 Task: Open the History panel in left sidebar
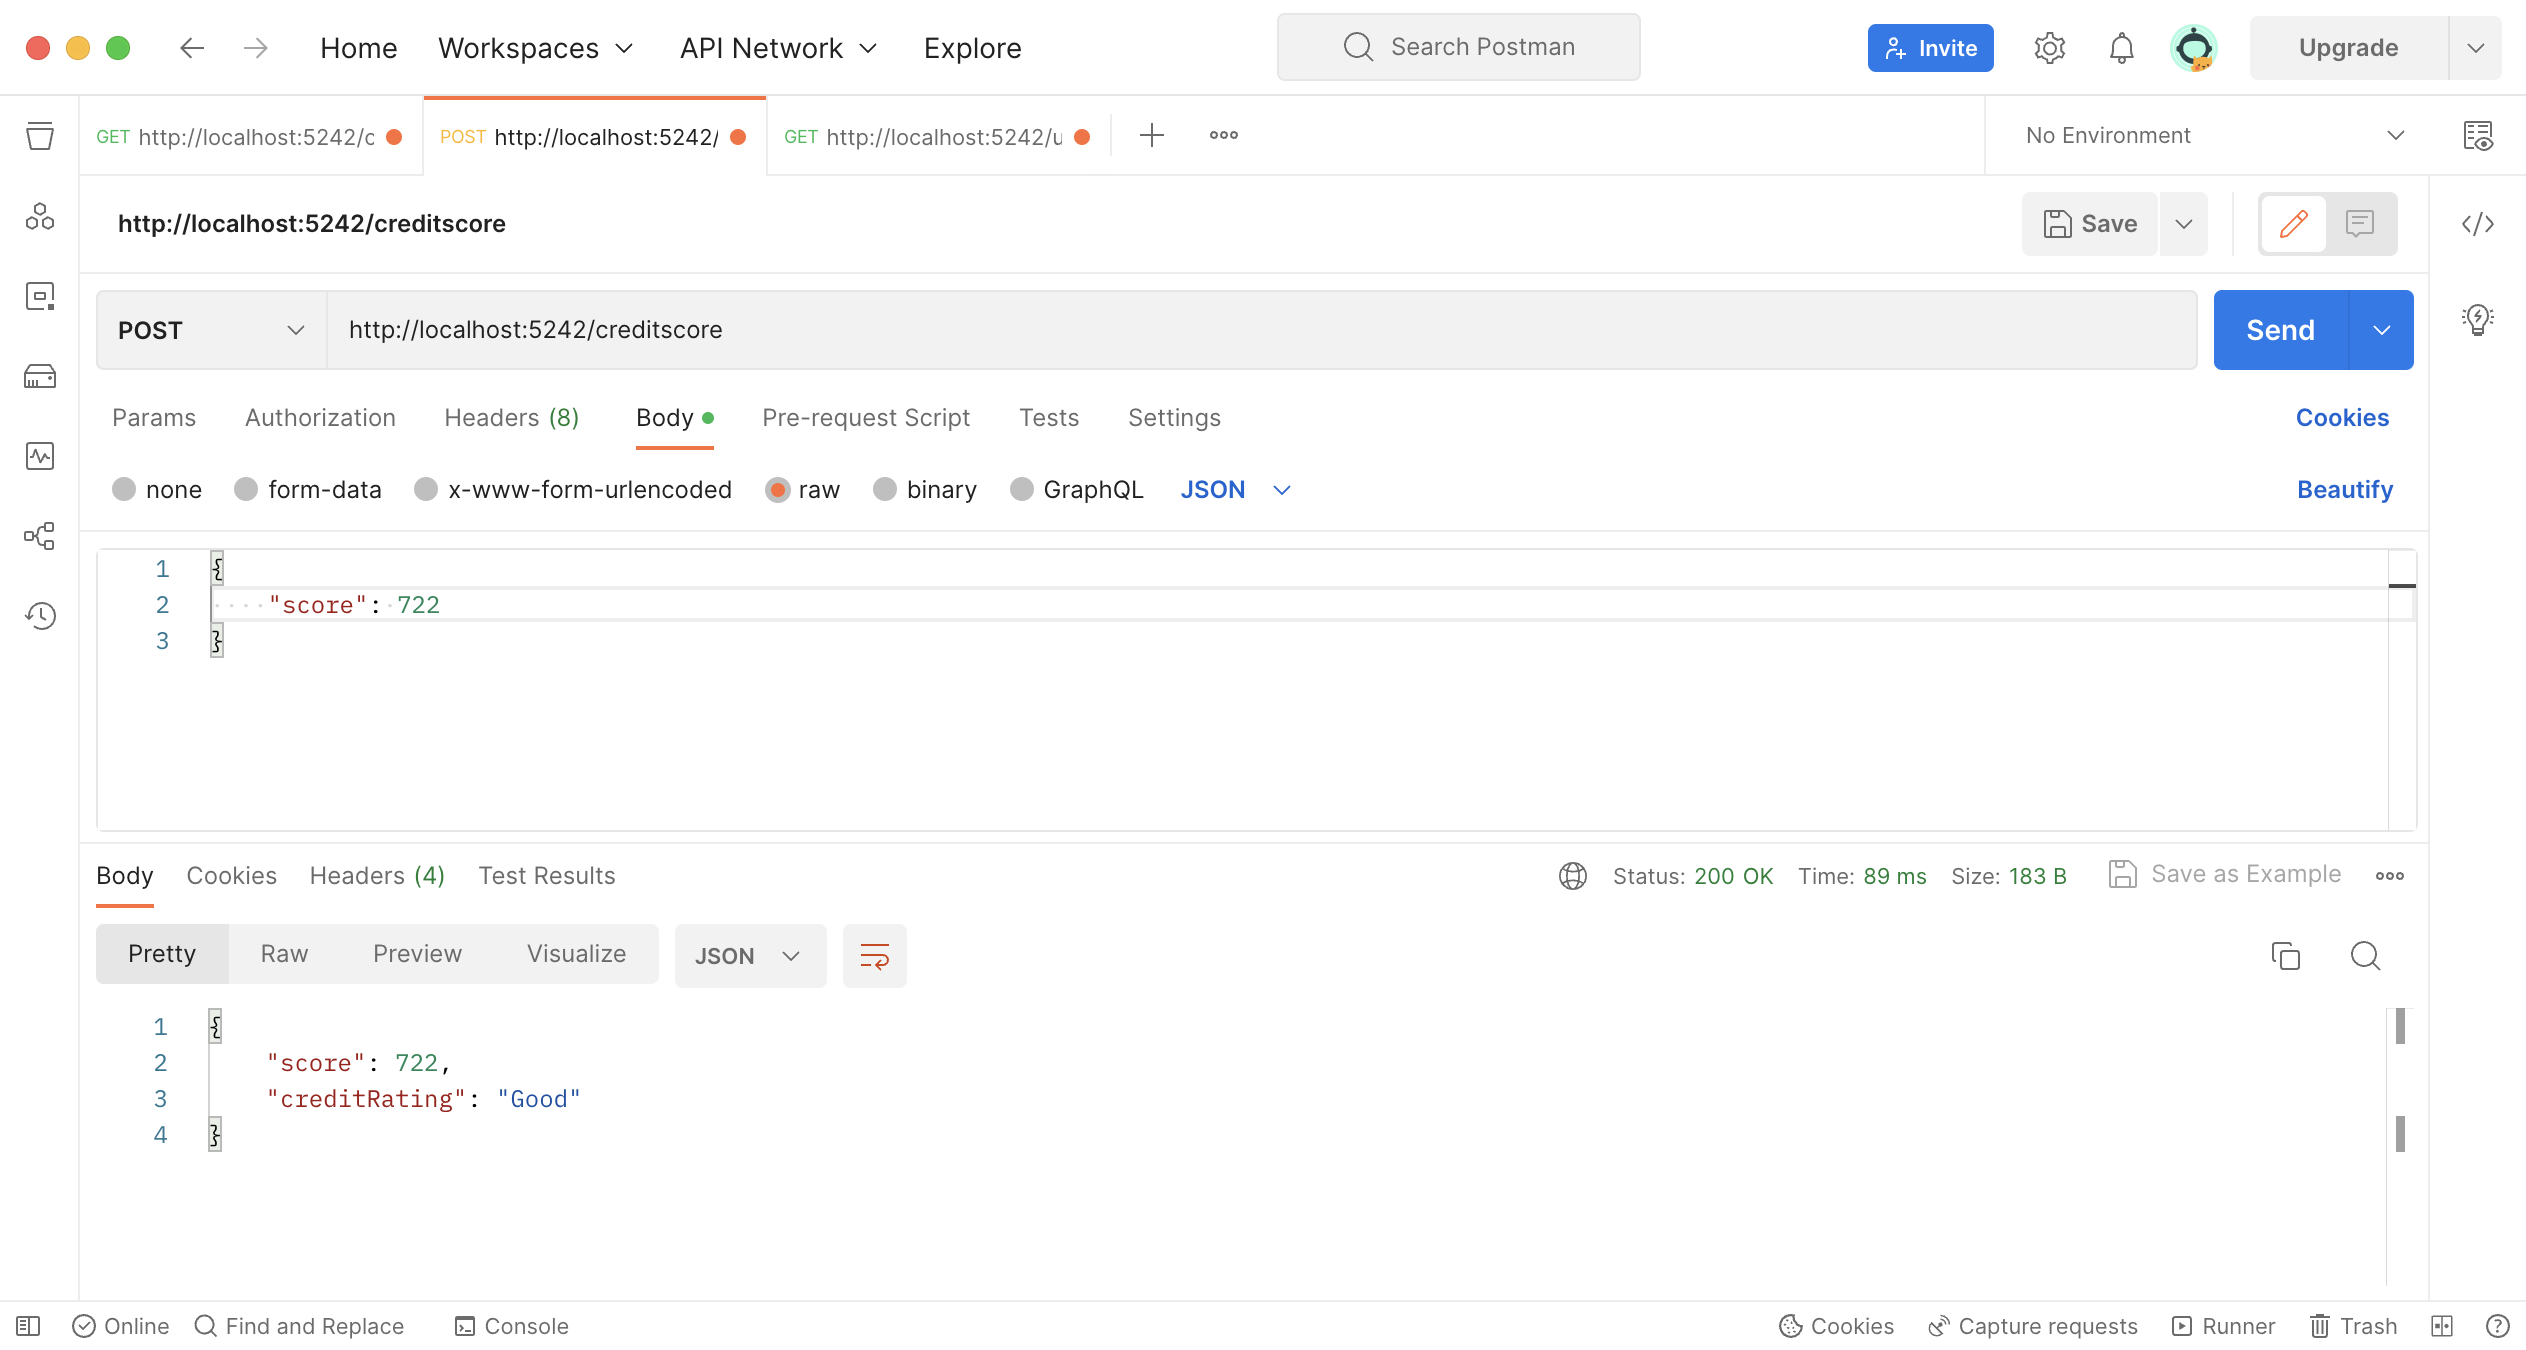tap(40, 617)
